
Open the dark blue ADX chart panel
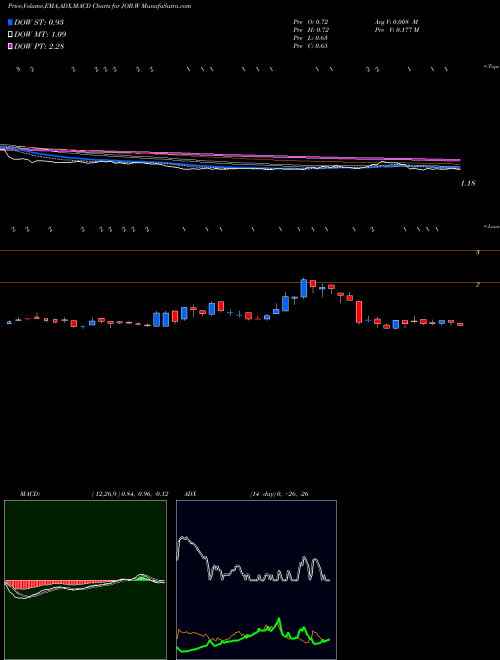click(256, 580)
